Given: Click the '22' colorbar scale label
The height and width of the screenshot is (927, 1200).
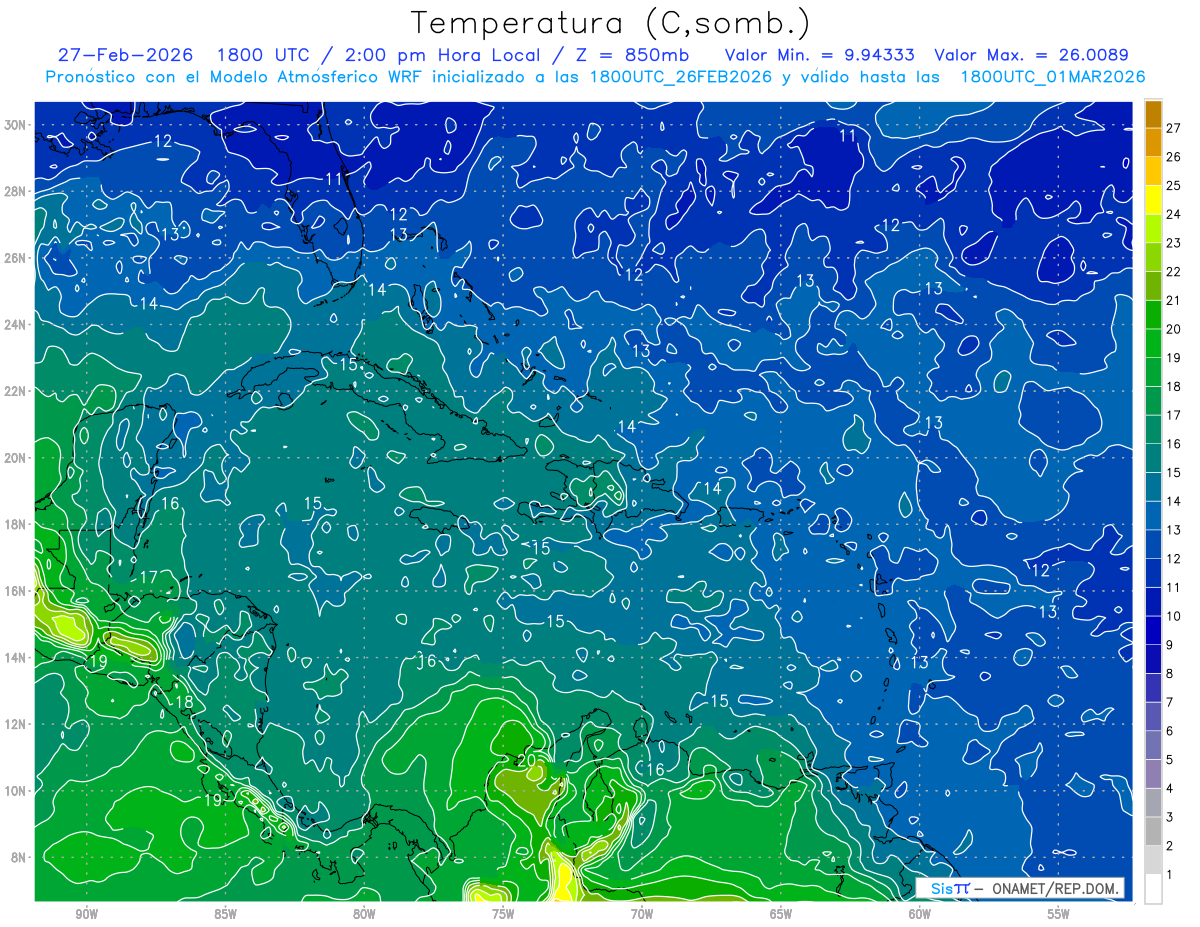Looking at the screenshot, I should pyautogui.click(x=1174, y=270).
